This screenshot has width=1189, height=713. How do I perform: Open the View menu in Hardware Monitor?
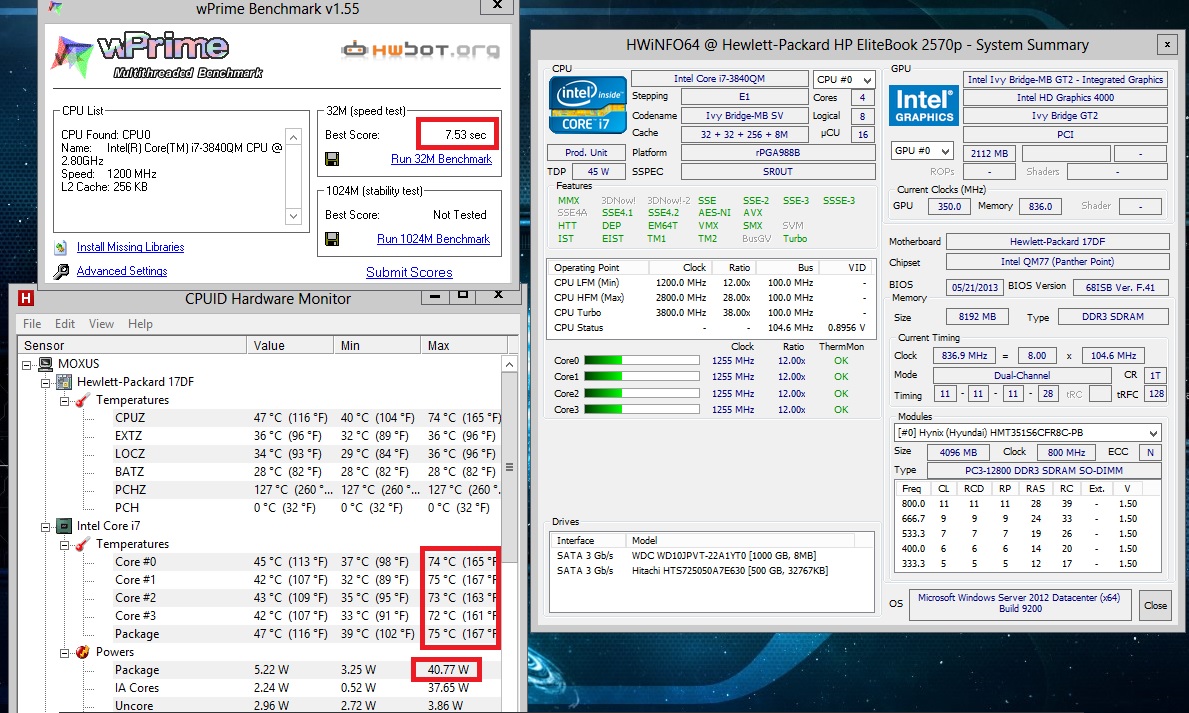coord(101,324)
